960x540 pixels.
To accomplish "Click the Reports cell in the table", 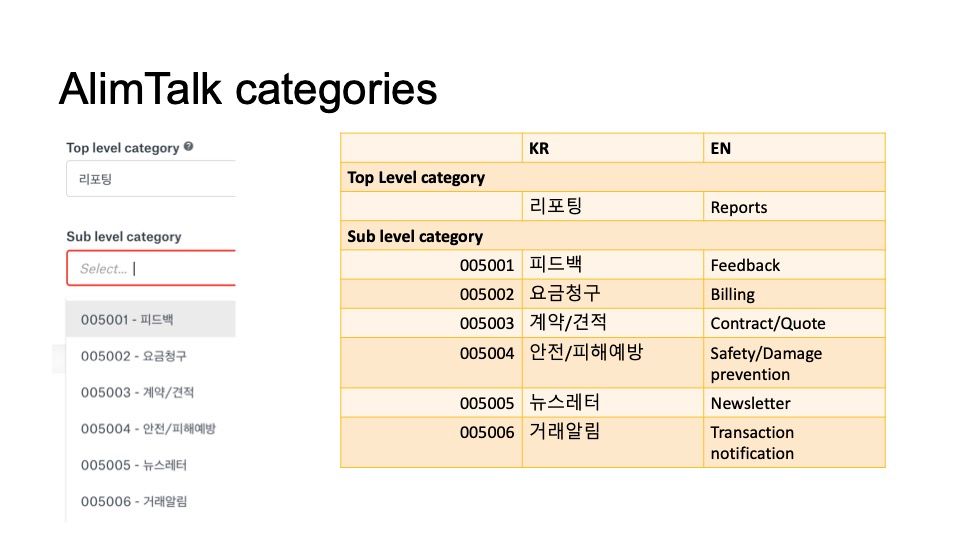I will pyautogui.click(x=794, y=206).
